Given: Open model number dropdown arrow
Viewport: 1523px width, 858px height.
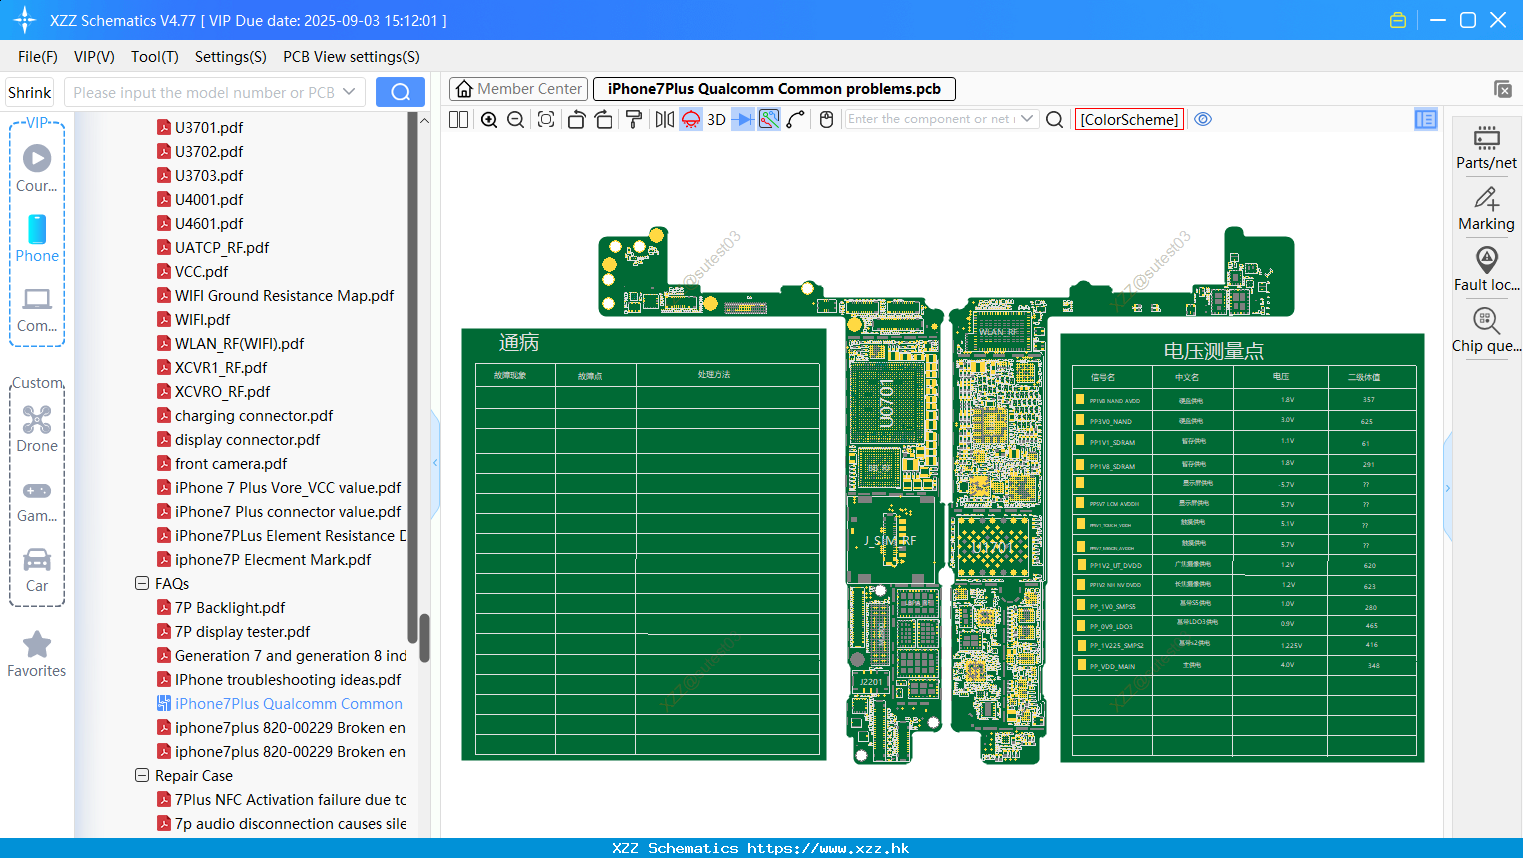Looking at the screenshot, I should click(349, 92).
